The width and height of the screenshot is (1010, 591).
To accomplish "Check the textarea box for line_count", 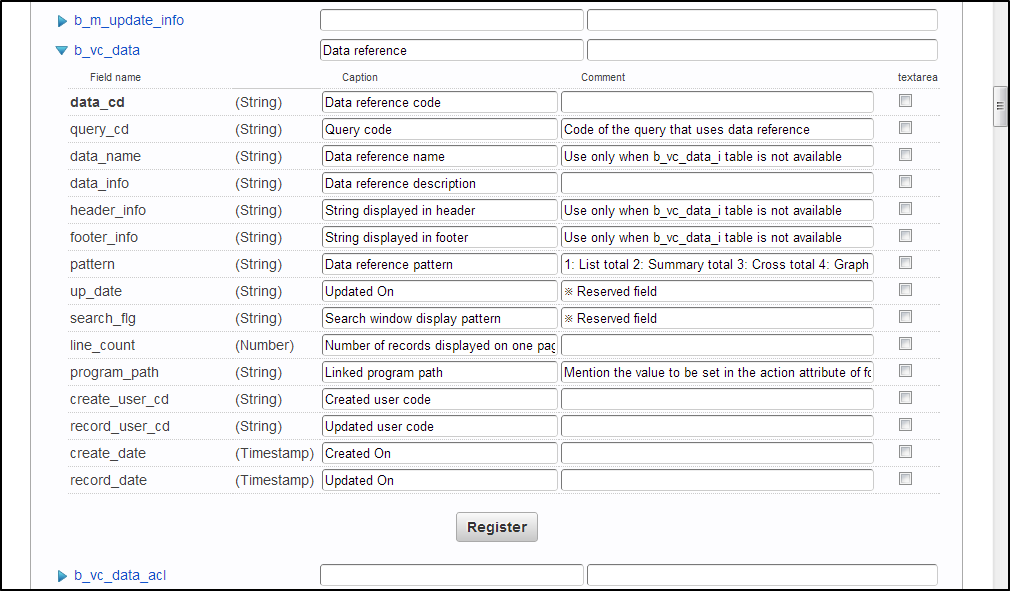I will point(905,344).
